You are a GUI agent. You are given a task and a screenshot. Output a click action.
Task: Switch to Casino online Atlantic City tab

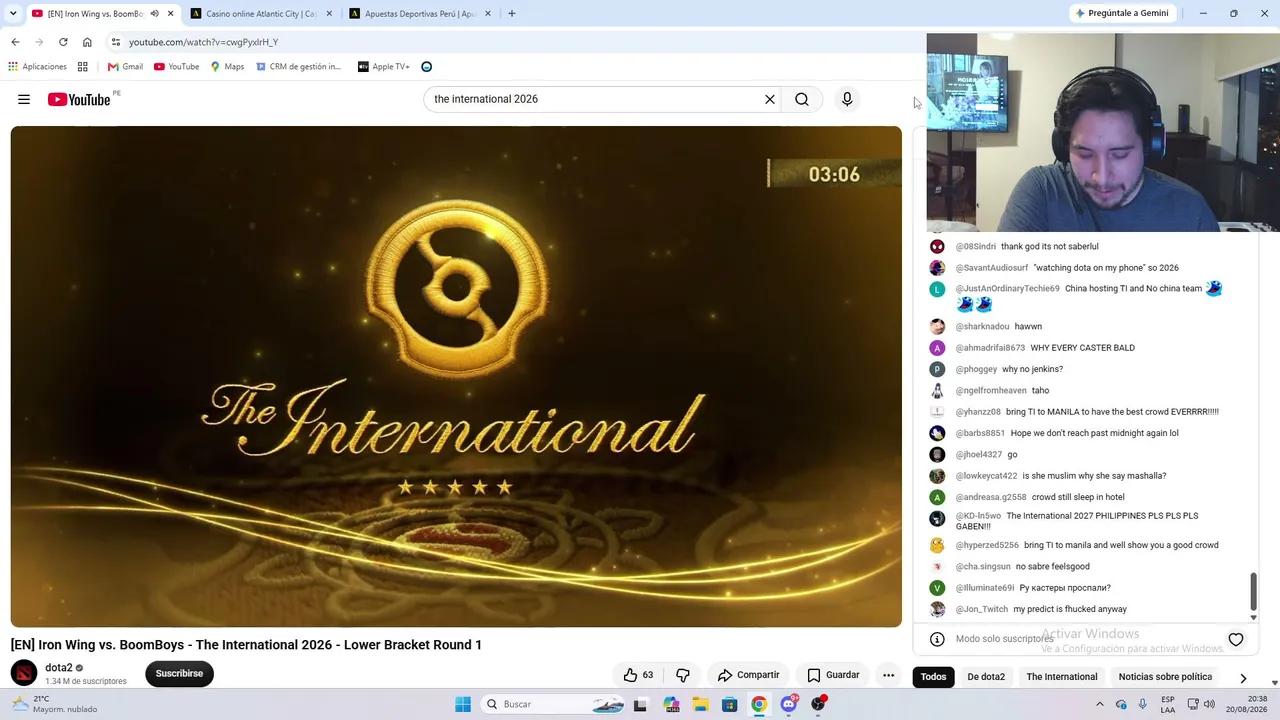[263, 14]
